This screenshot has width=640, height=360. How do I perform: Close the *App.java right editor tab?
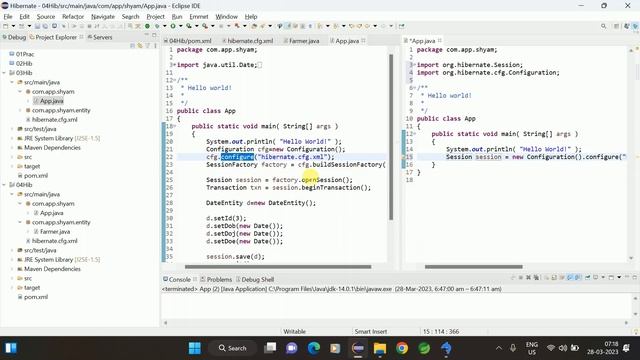pyautogui.click(x=440, y=41)
